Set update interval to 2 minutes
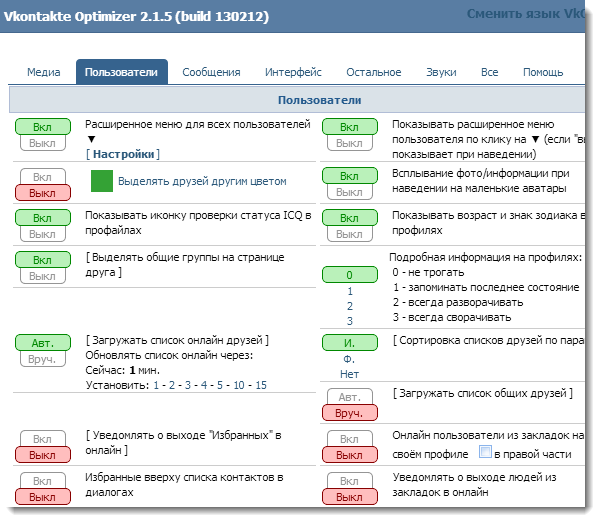This screenshot has height=522, width=600. click(x=172, y=385)
